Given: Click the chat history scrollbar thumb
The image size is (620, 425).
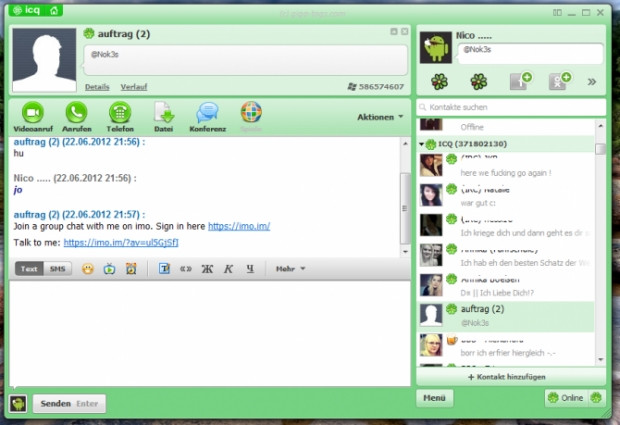Looking at the screenshot, I should coord(405,208).
